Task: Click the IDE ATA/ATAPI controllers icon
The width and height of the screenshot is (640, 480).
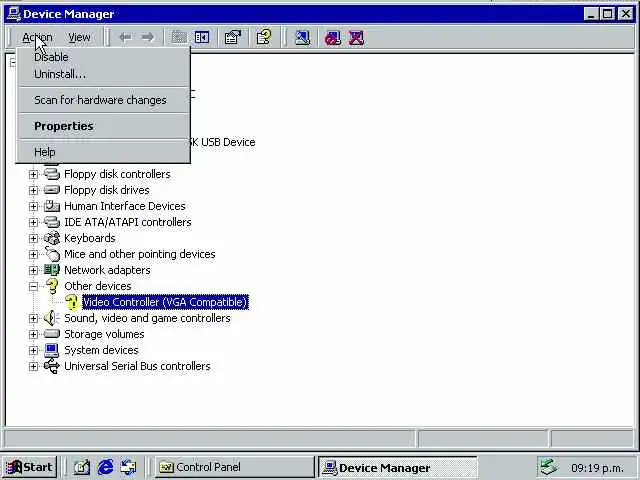Action: click(x=52, y=222)
